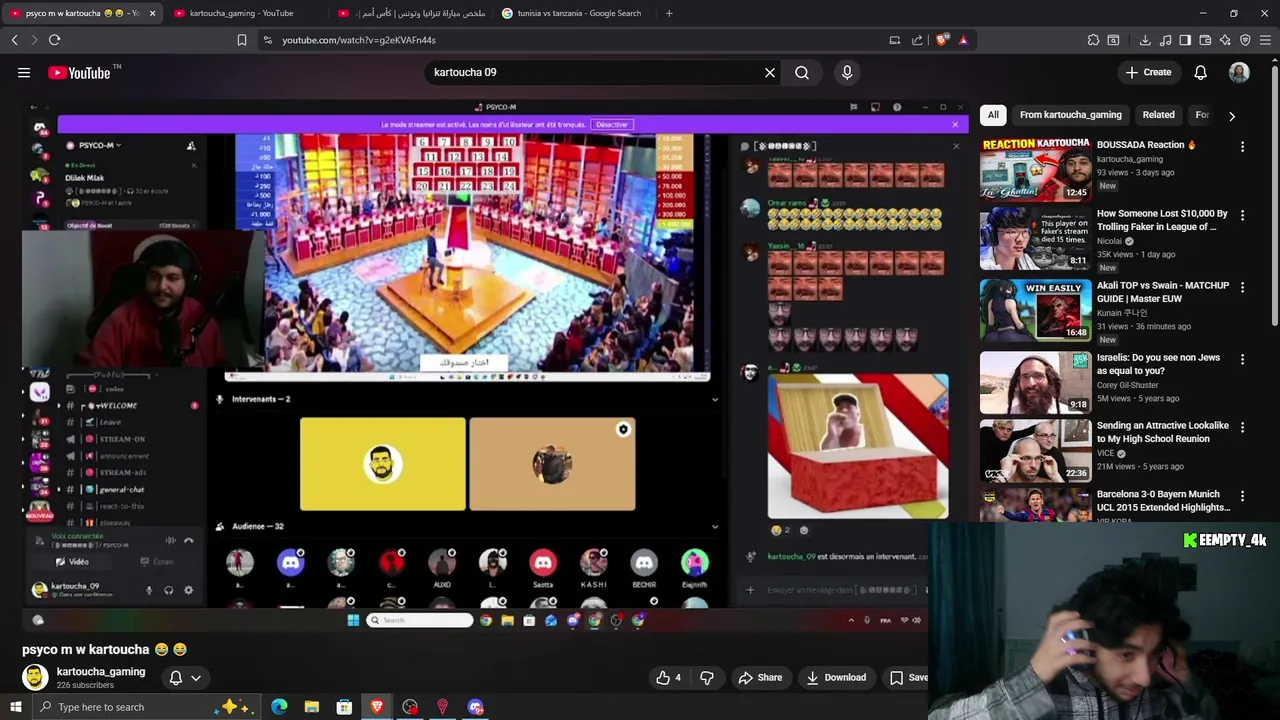Reload the page in the browser

[x=54, y=40]
